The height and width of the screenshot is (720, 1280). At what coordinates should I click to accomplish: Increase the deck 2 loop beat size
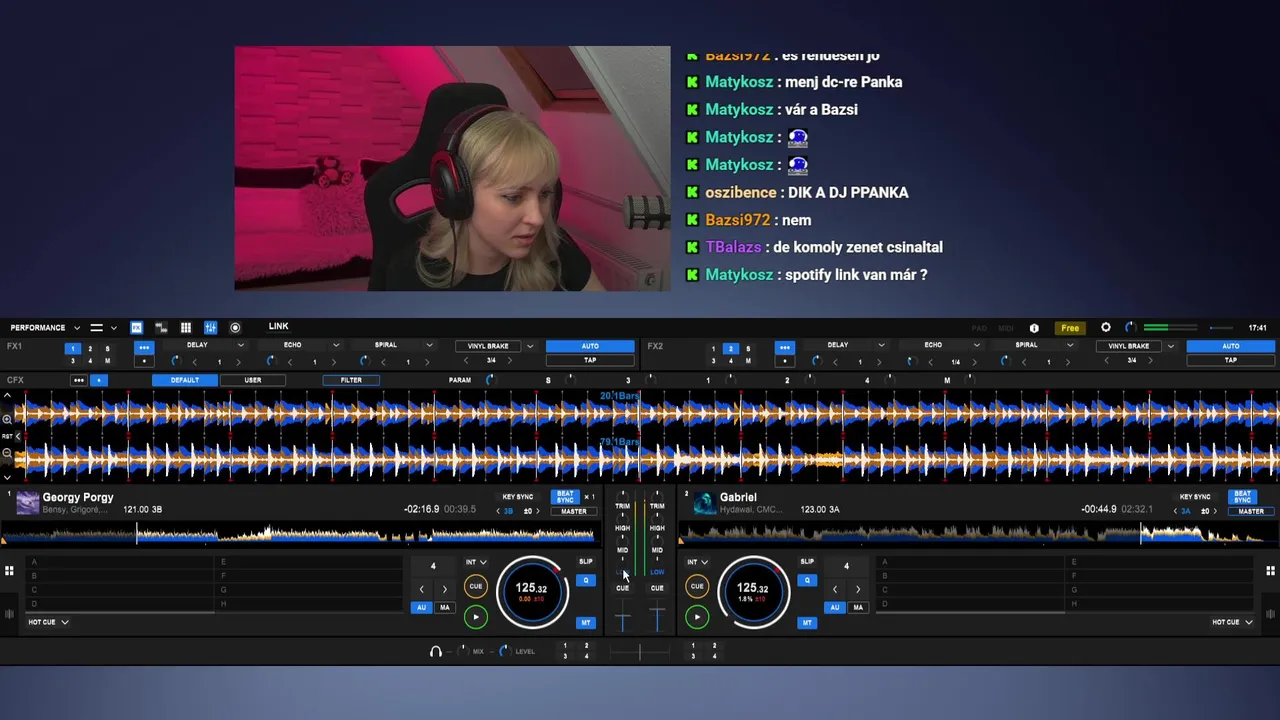(x=858, y=589)
